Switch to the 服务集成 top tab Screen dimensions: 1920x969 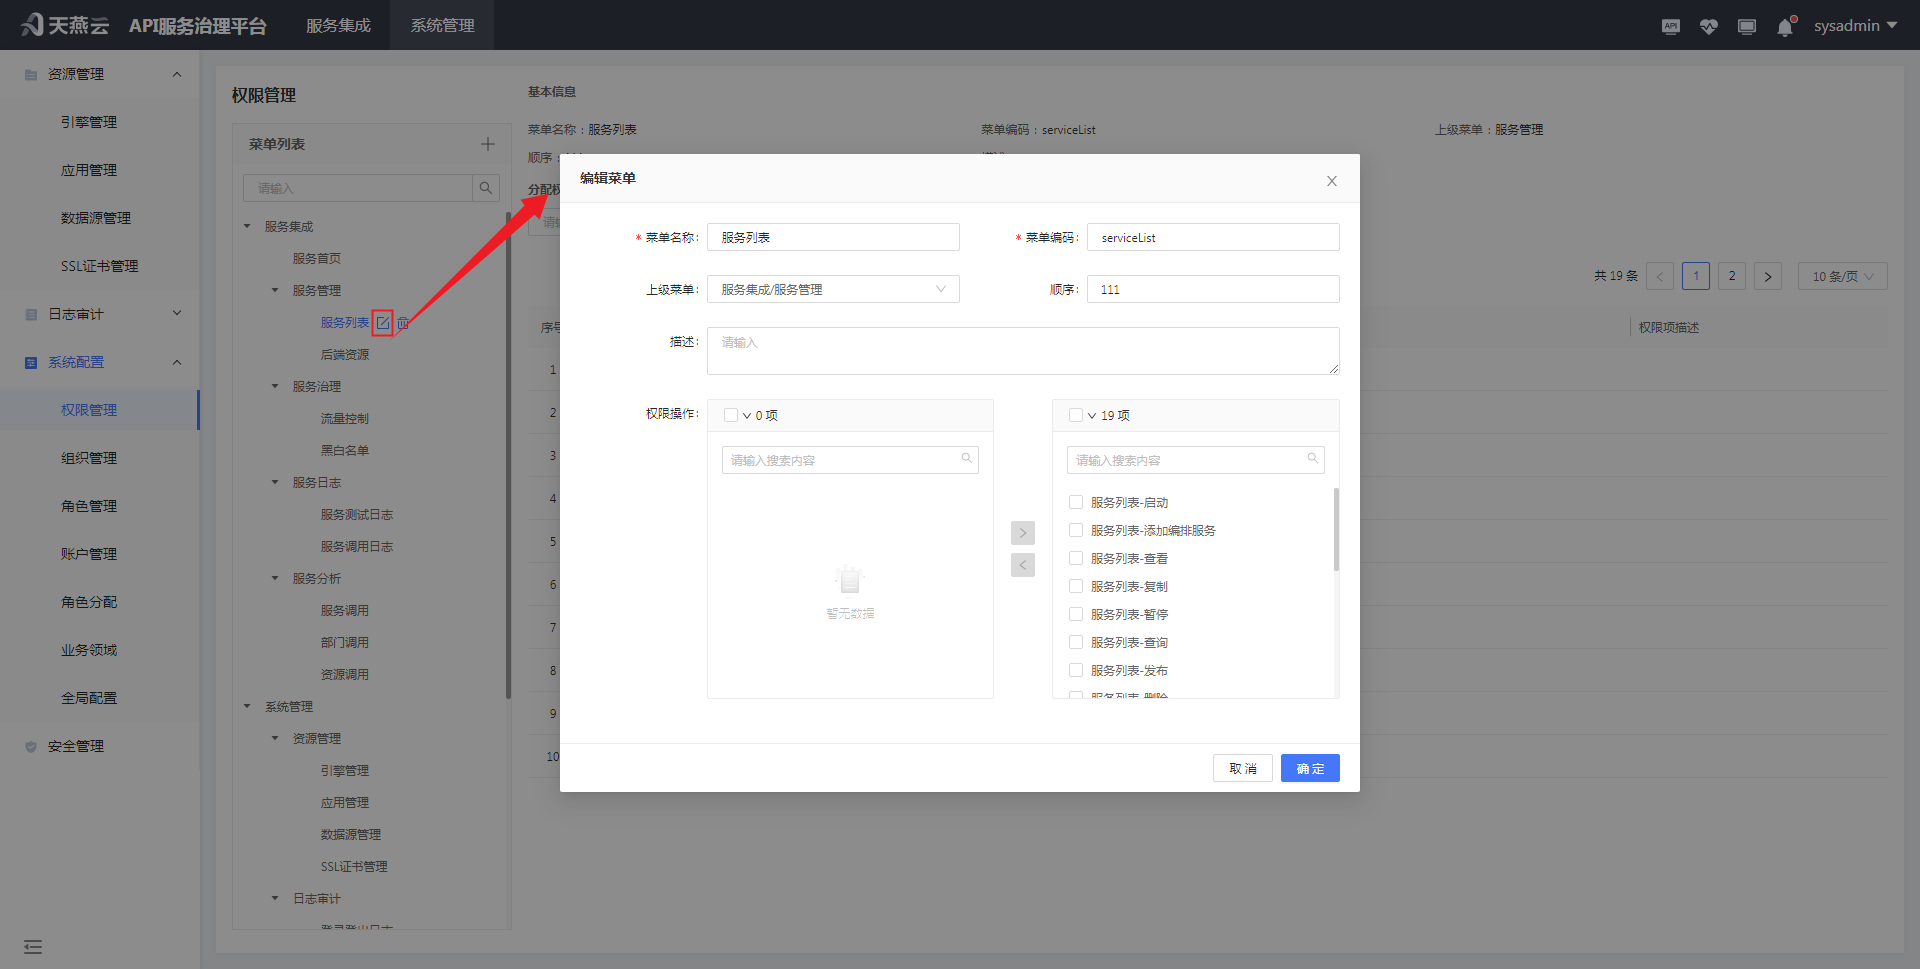(338, 26)
